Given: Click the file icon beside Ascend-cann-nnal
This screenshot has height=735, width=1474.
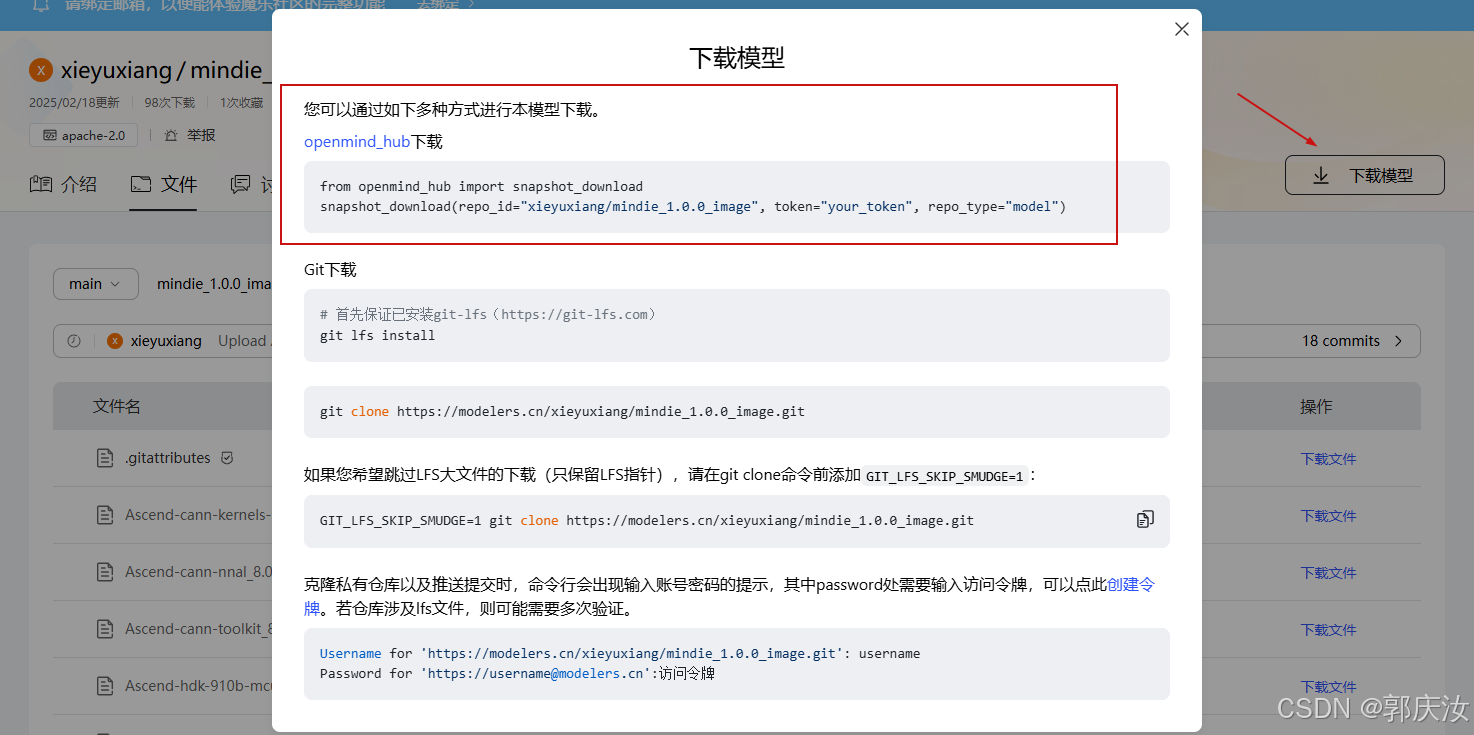Looking at the screenshot, I should coord(105,572).
